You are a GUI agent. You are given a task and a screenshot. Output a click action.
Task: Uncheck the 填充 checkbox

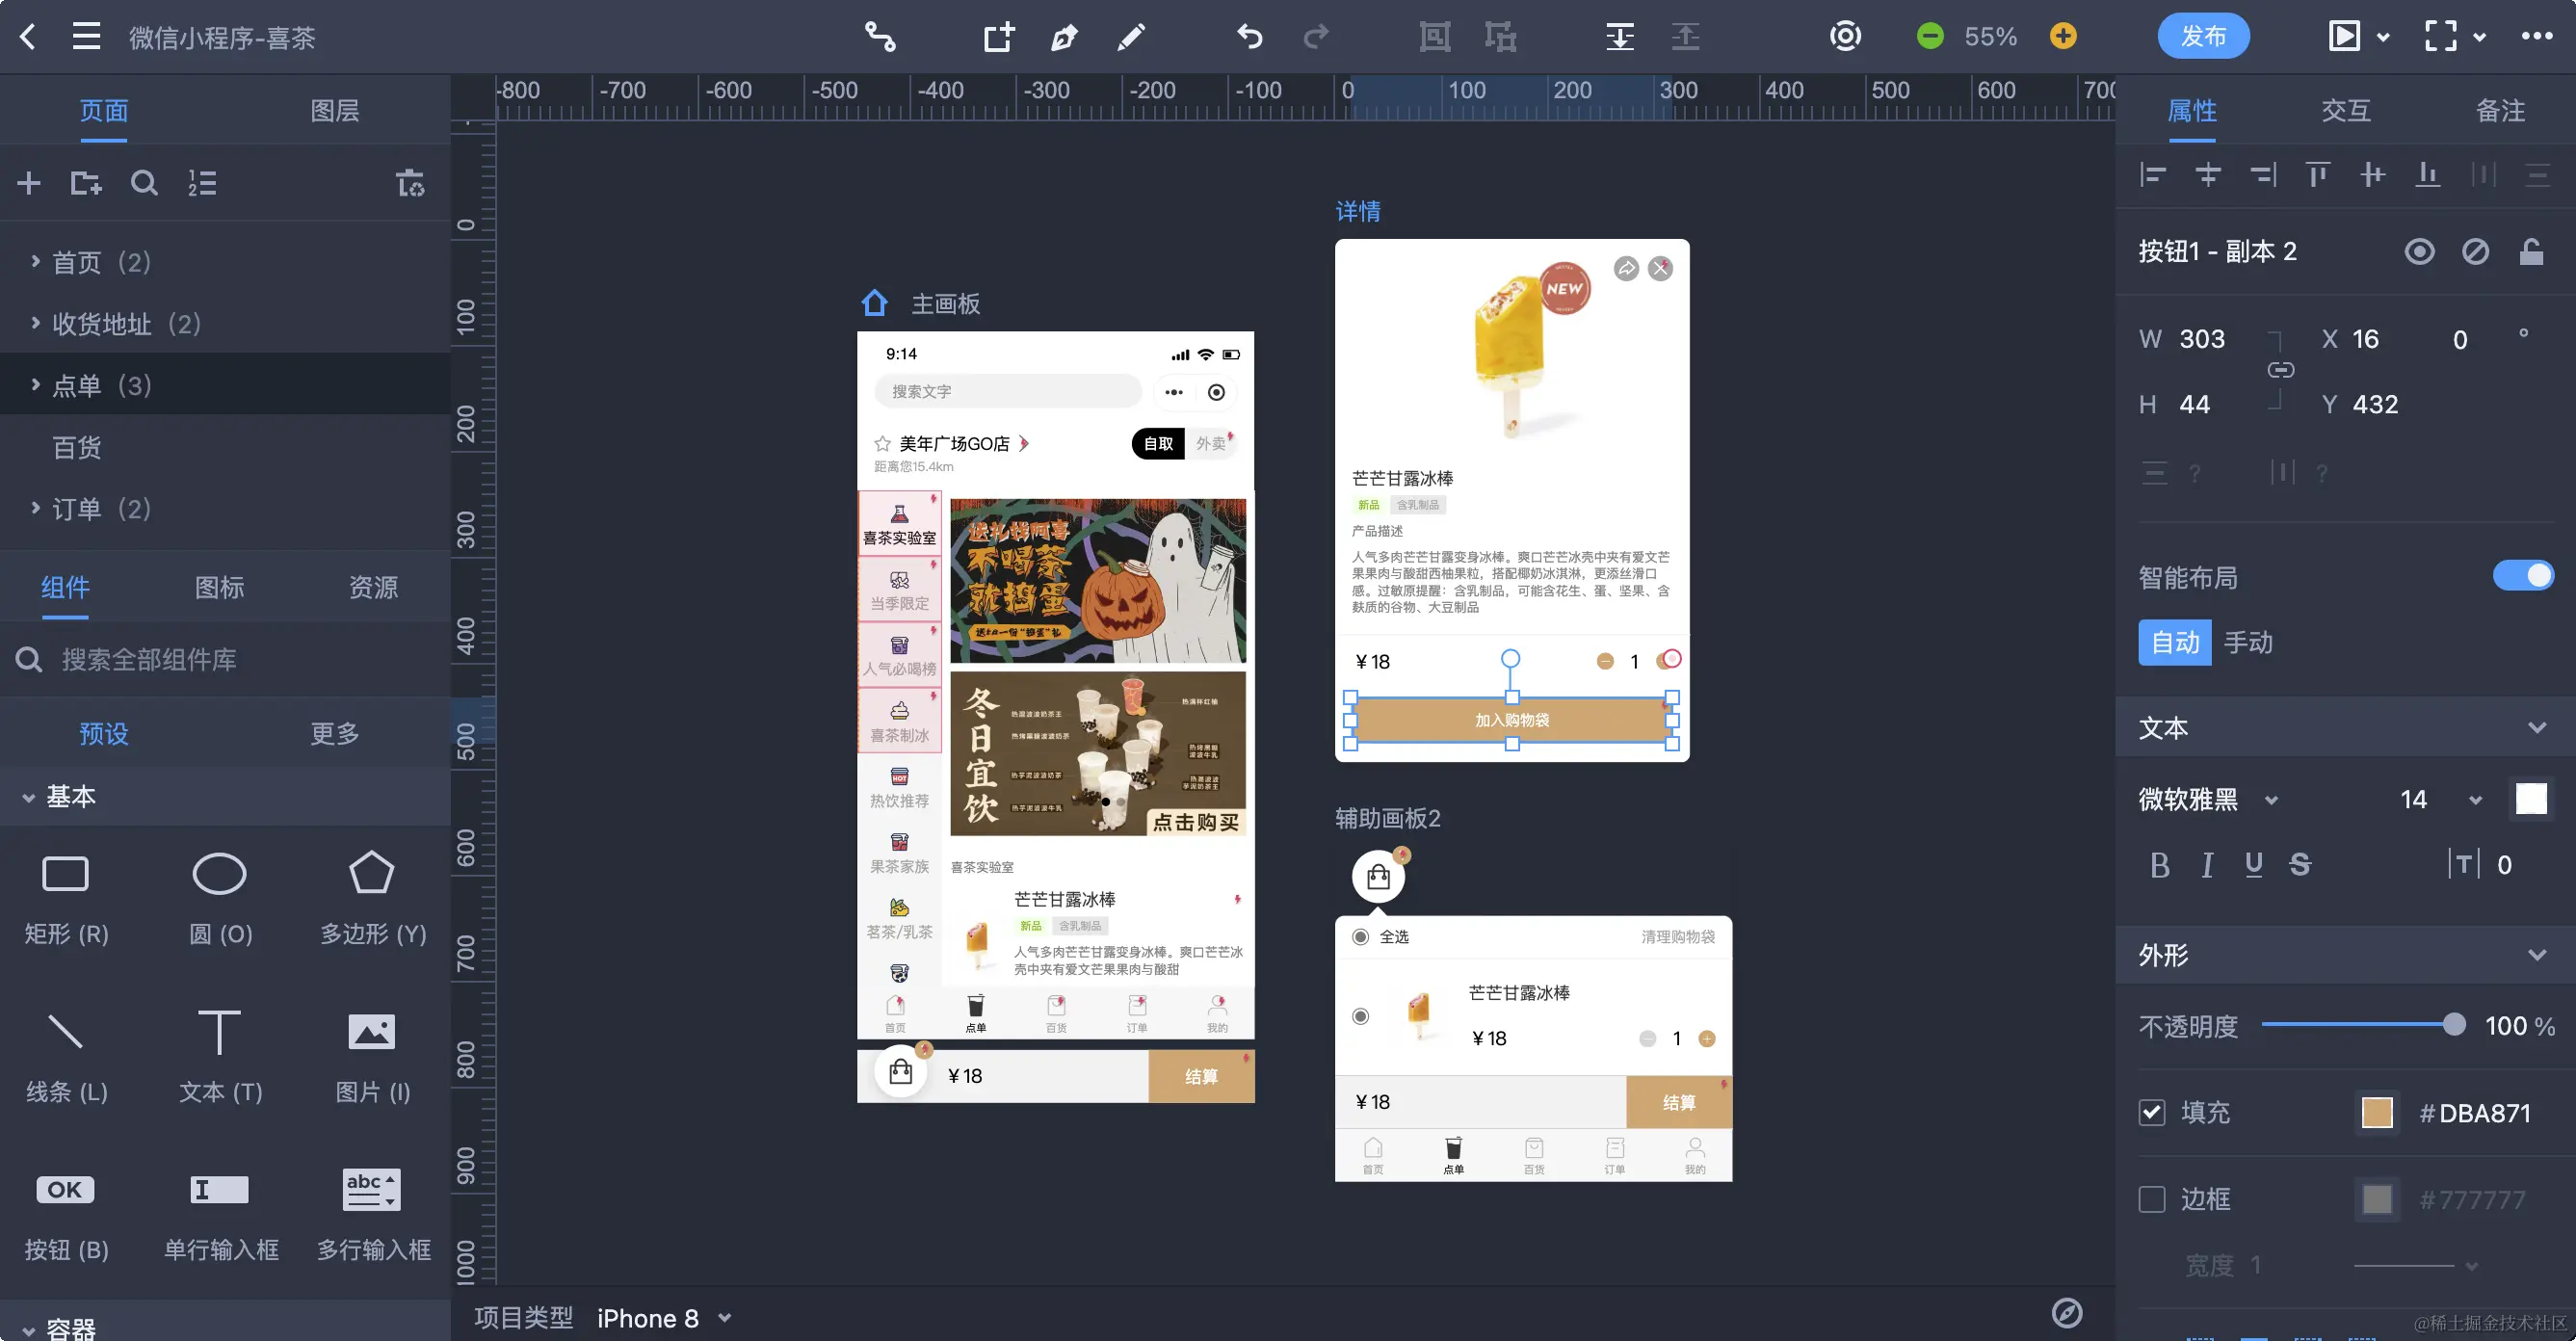(2152, 1112)
